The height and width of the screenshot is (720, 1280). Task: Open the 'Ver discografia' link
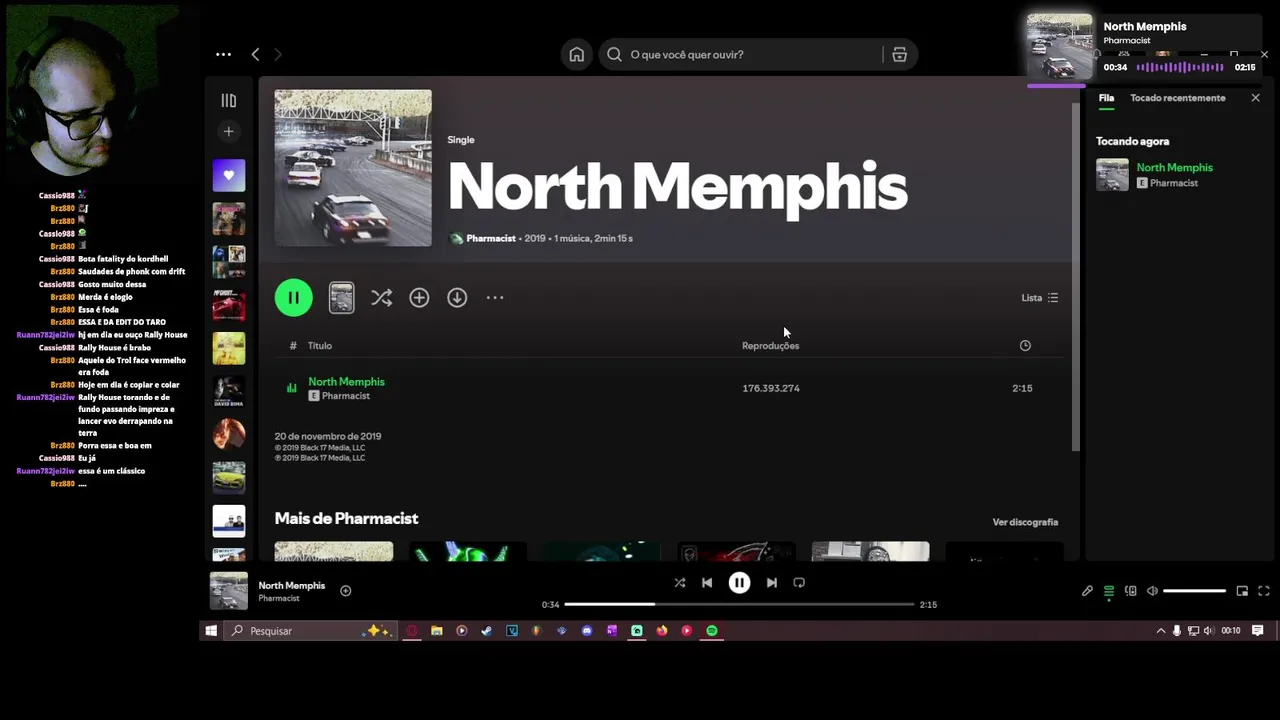click(x=1025, y=522)
